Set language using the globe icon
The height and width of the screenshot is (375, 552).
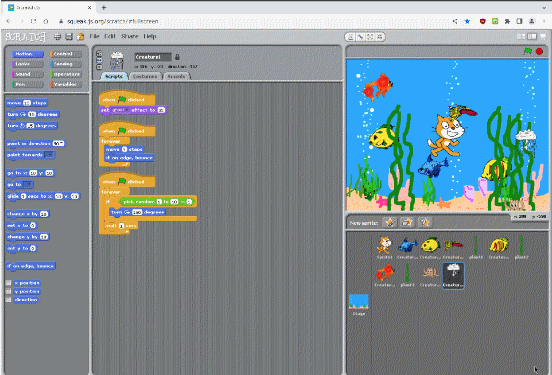(x=57, y=37)
